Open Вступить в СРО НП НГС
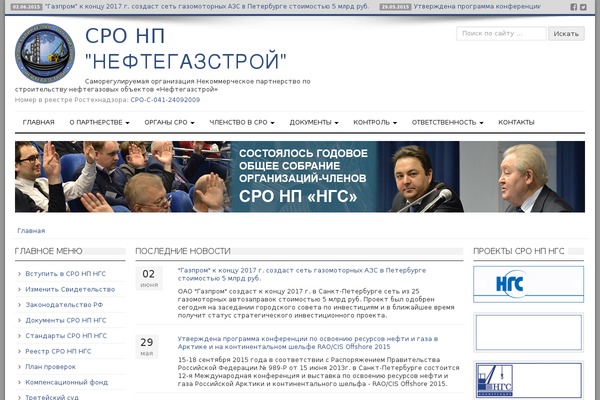Image resolution: width=600 pixels, height=400 pixels. click(65, 274)
